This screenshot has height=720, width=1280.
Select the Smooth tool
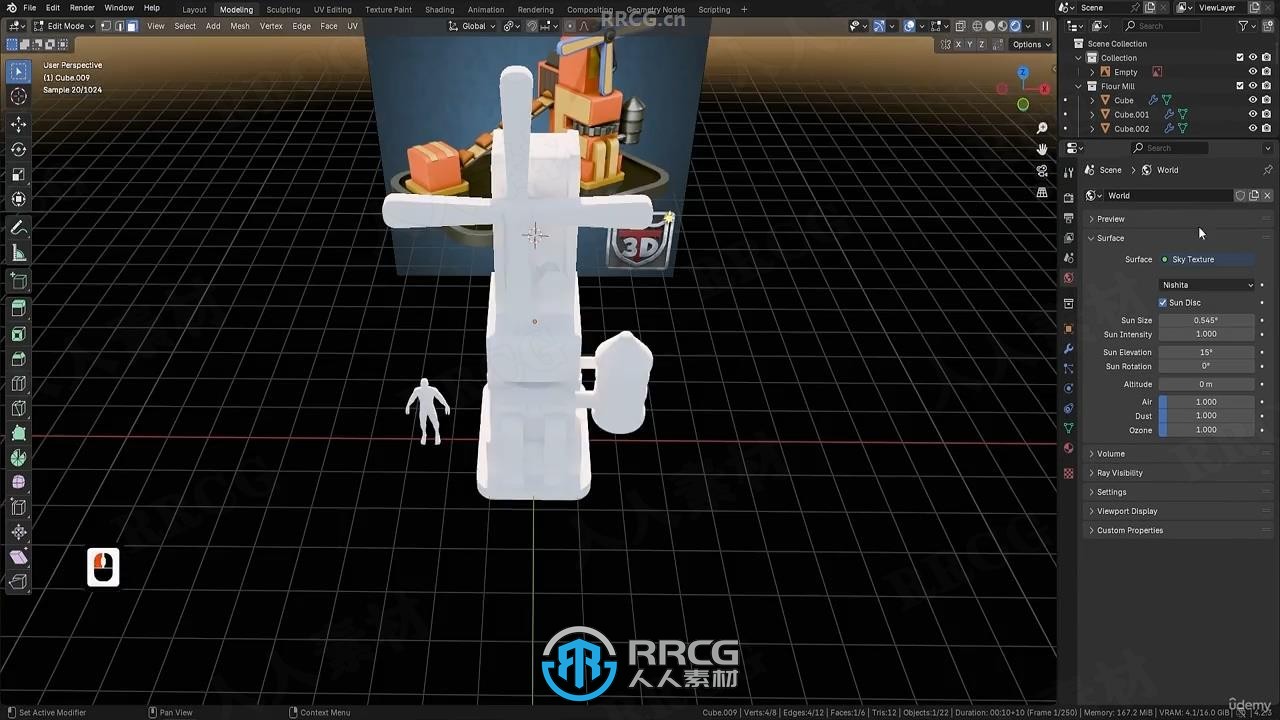click(19, 482)
